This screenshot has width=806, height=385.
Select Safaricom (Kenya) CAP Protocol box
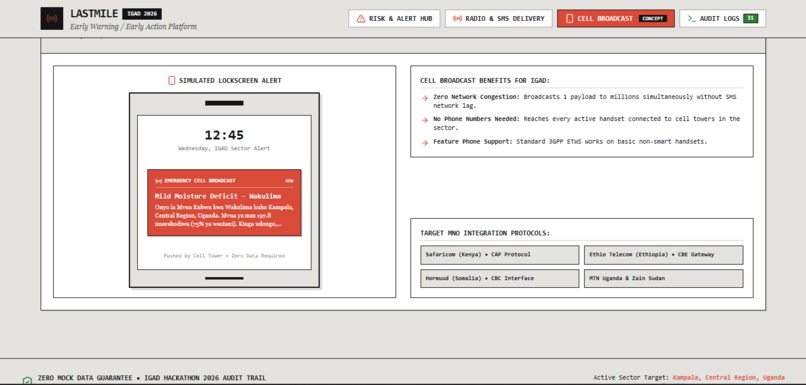500,254
